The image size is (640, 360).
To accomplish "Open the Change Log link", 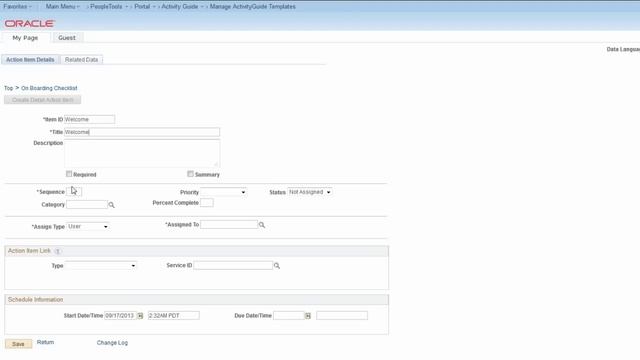I will 112,343.
